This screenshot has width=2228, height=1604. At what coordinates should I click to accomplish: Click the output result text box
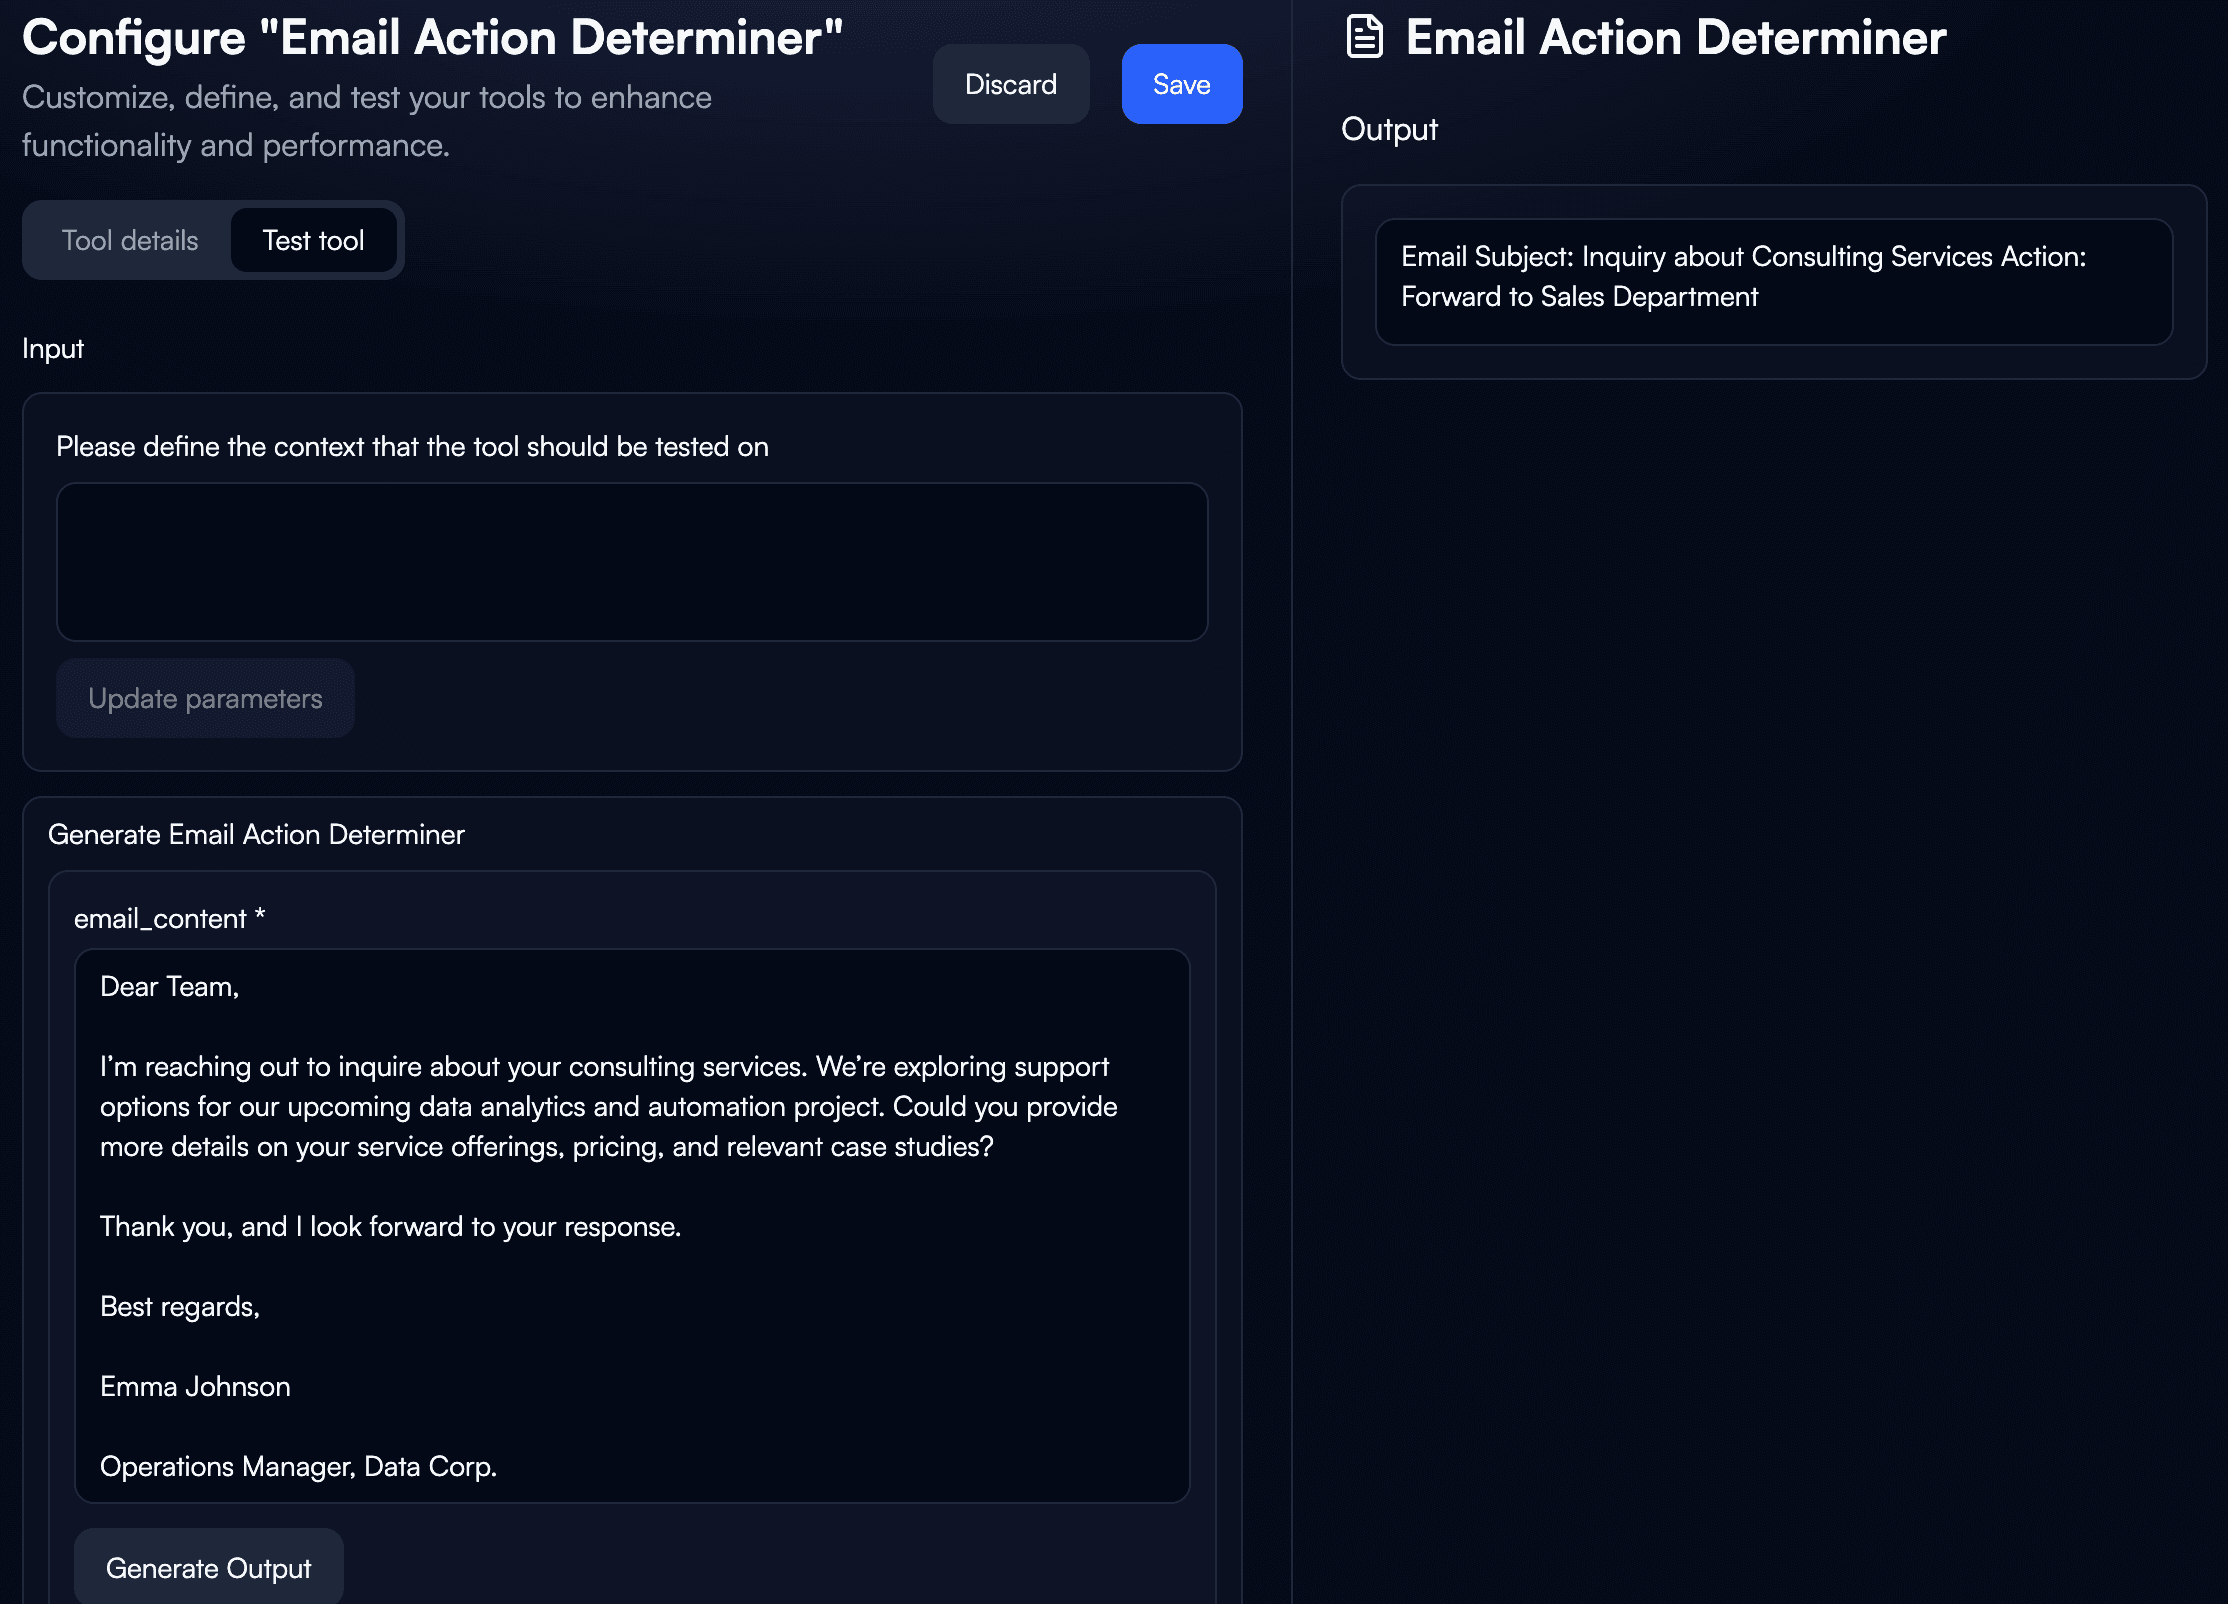[1772, 282]
